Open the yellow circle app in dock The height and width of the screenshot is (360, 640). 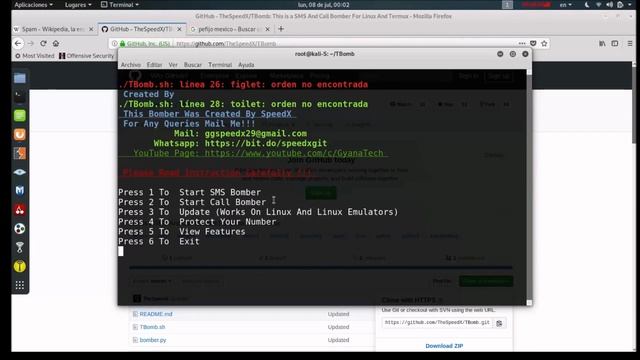tap(20, 266)
